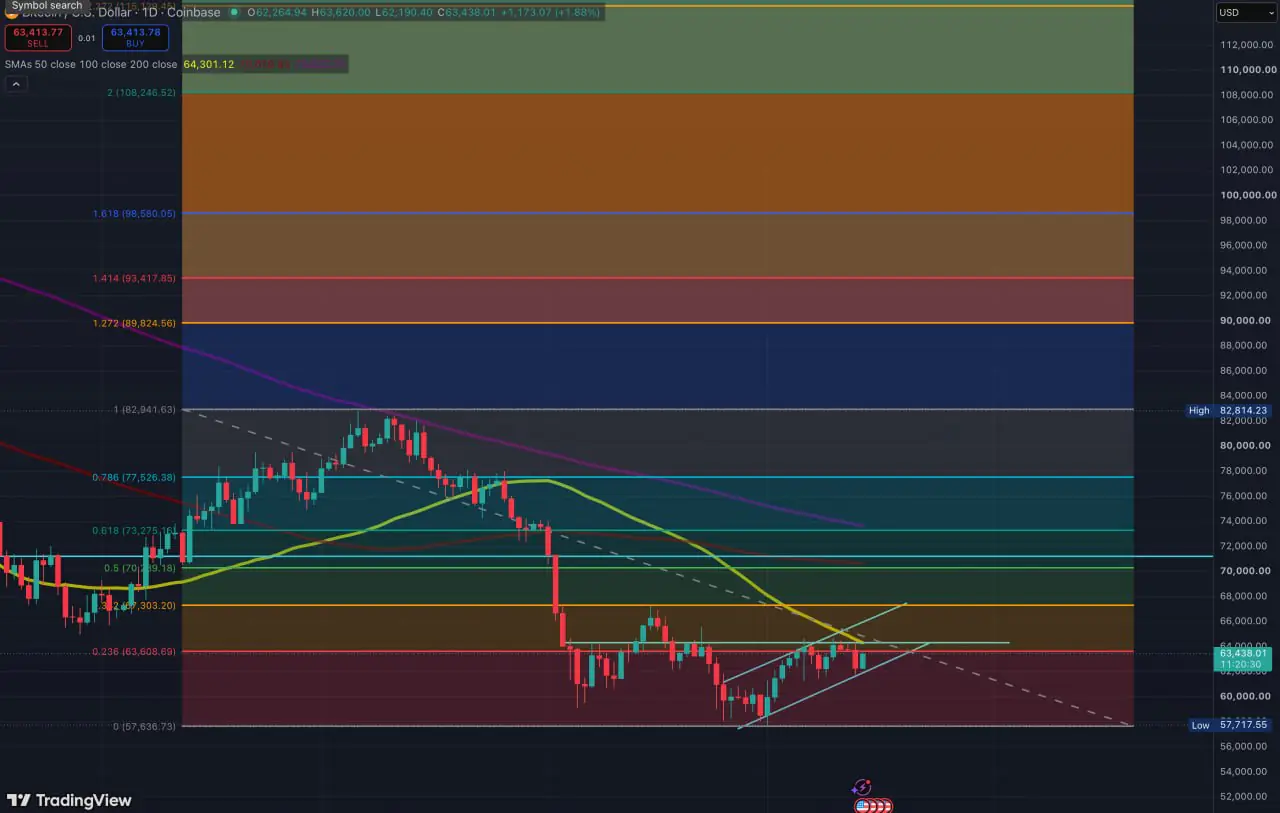Image resolution: width=1280 pixels, height=813 pixels.
Task: Click 100,000.00 on the price axis
Action: 1246,195
